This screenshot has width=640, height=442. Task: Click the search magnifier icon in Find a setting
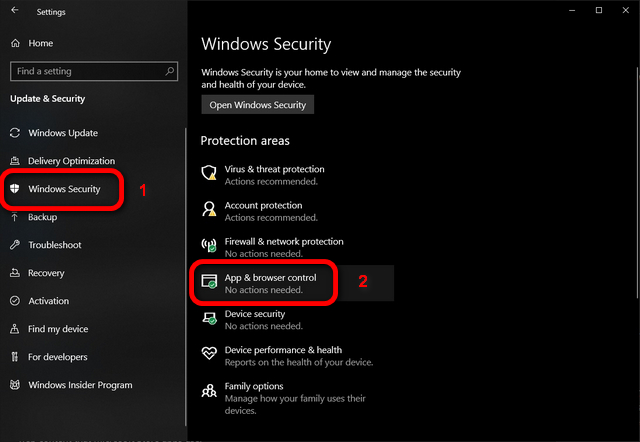(169, 71)
